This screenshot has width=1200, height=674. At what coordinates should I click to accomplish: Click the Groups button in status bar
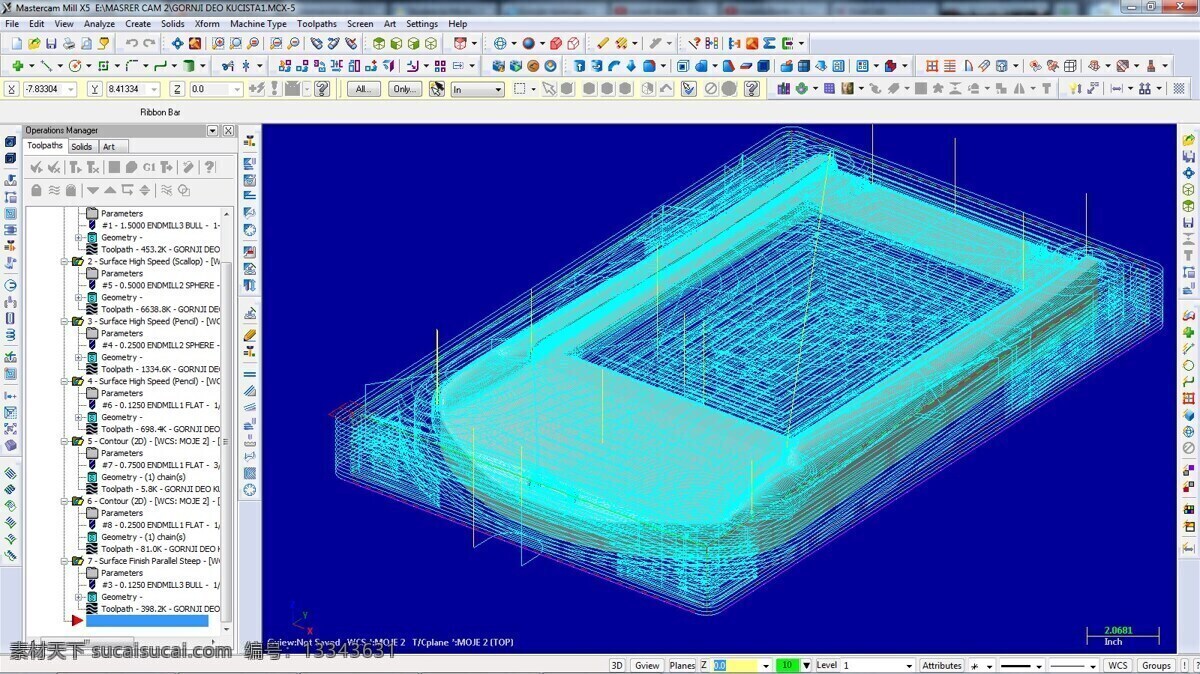[1156, 665]
